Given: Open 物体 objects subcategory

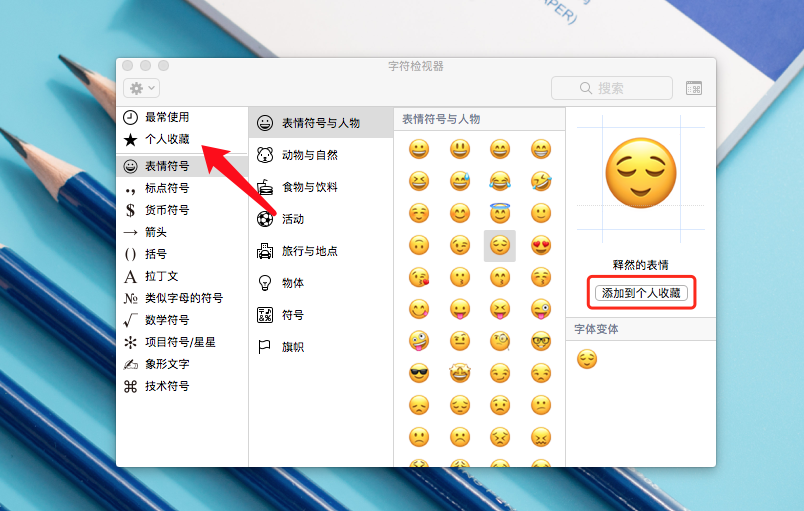Looking at the screenshot, I should 321,283.
